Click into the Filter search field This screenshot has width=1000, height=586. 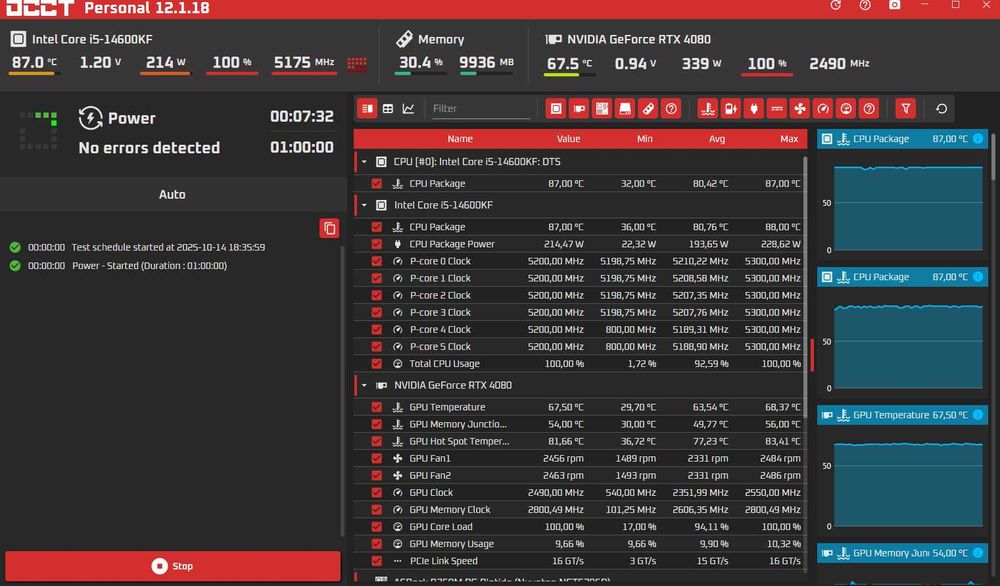(x=480, y=108)
